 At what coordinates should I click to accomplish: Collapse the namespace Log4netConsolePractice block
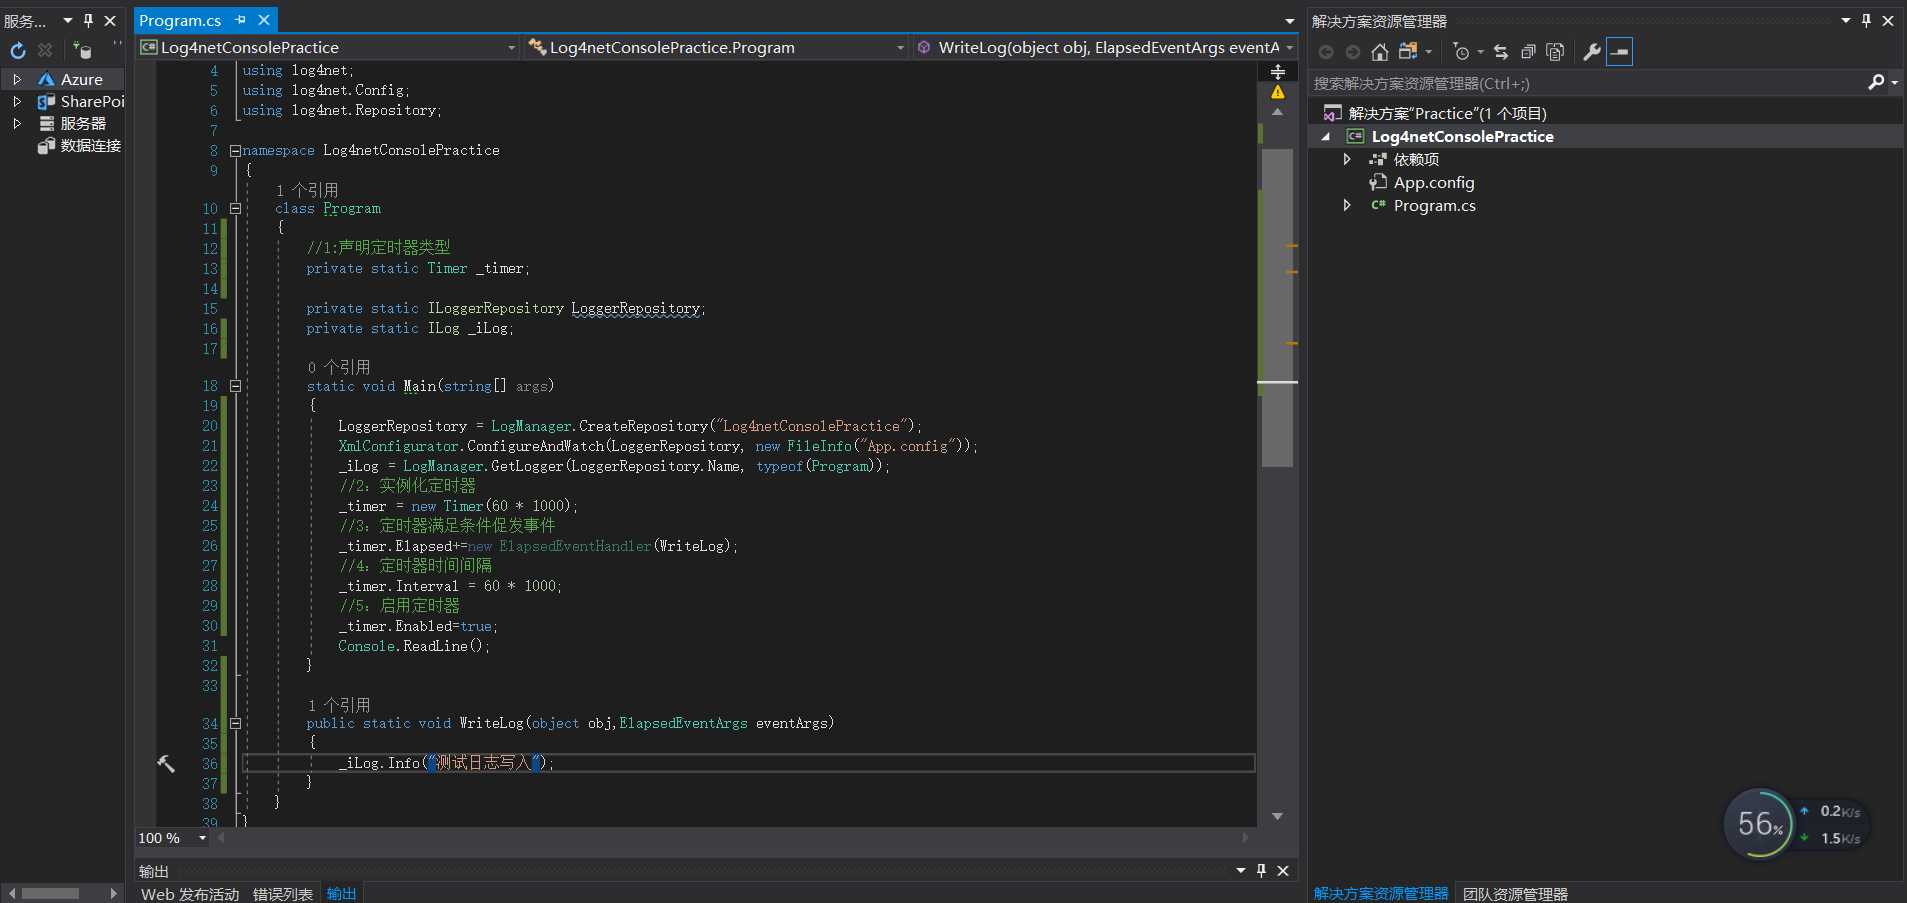tap(235, 151)
